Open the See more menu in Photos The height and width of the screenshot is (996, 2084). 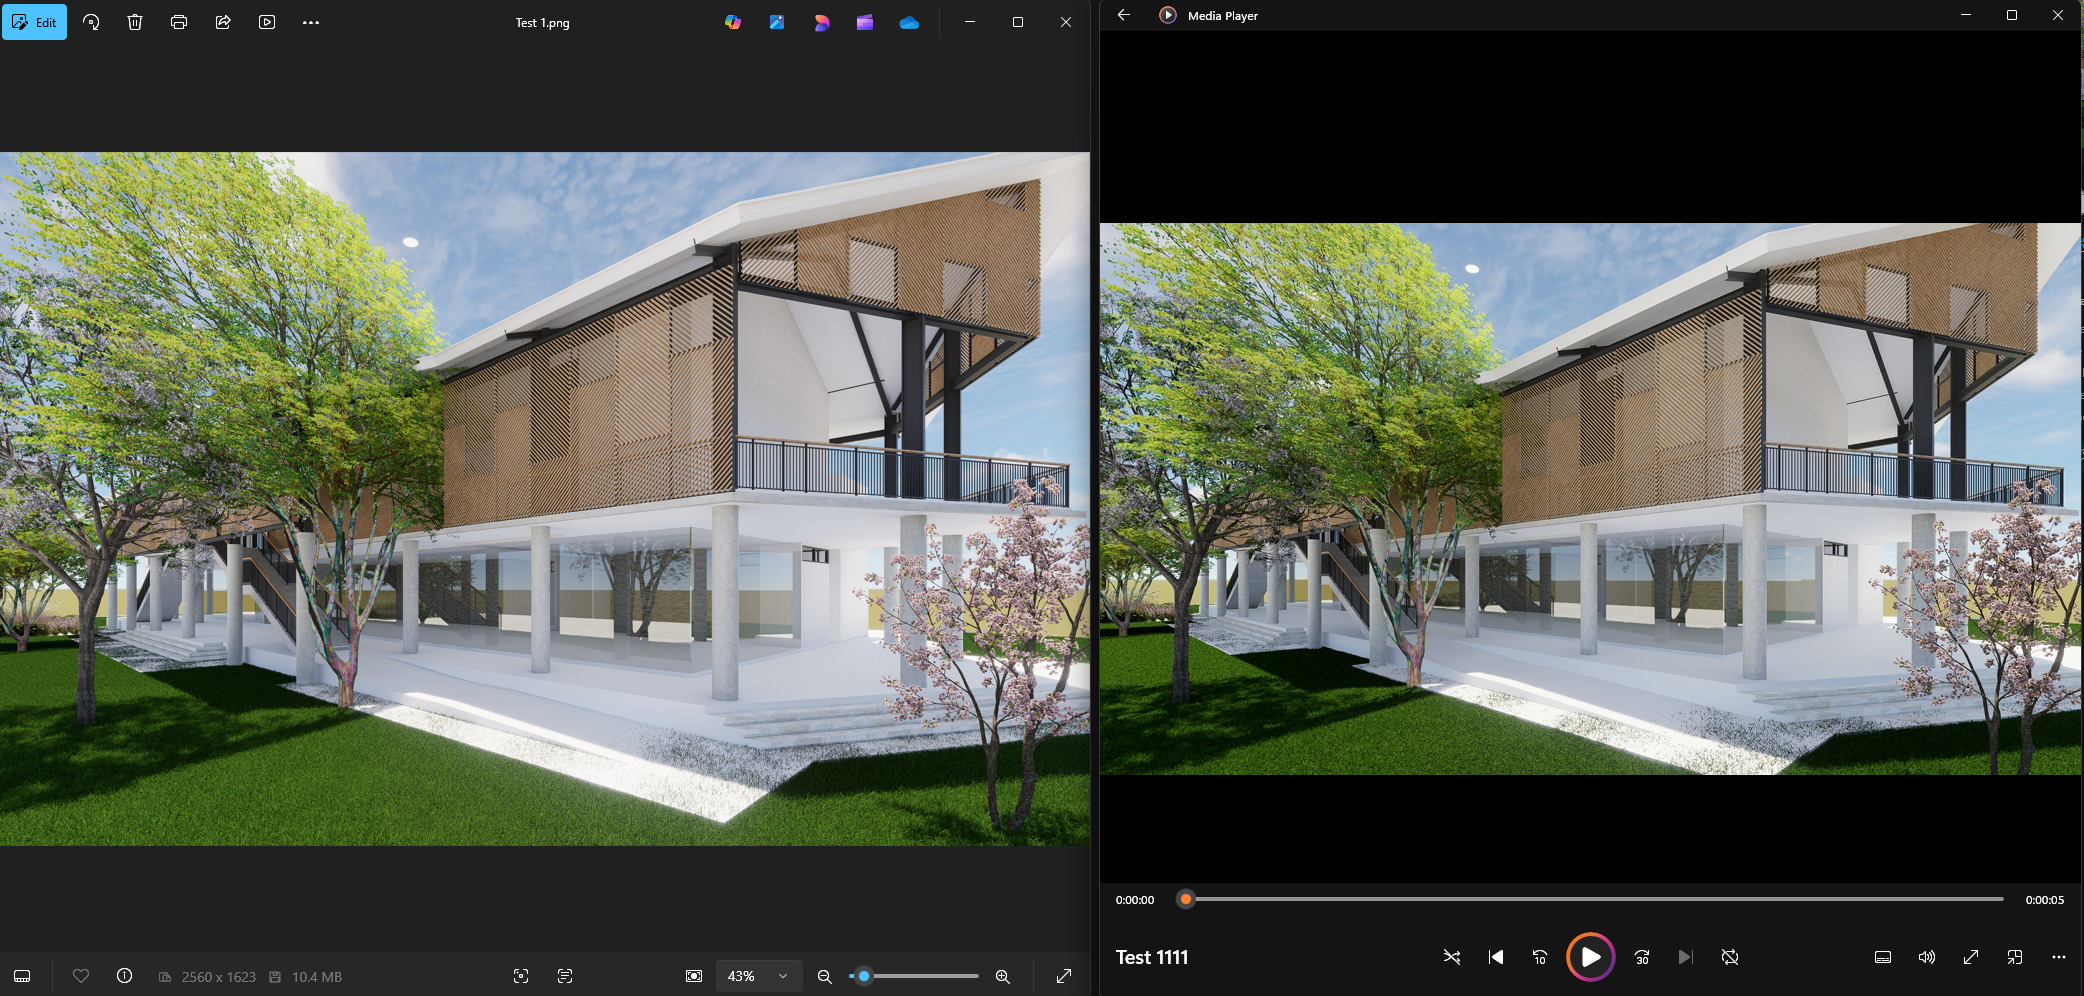point(311,22)
